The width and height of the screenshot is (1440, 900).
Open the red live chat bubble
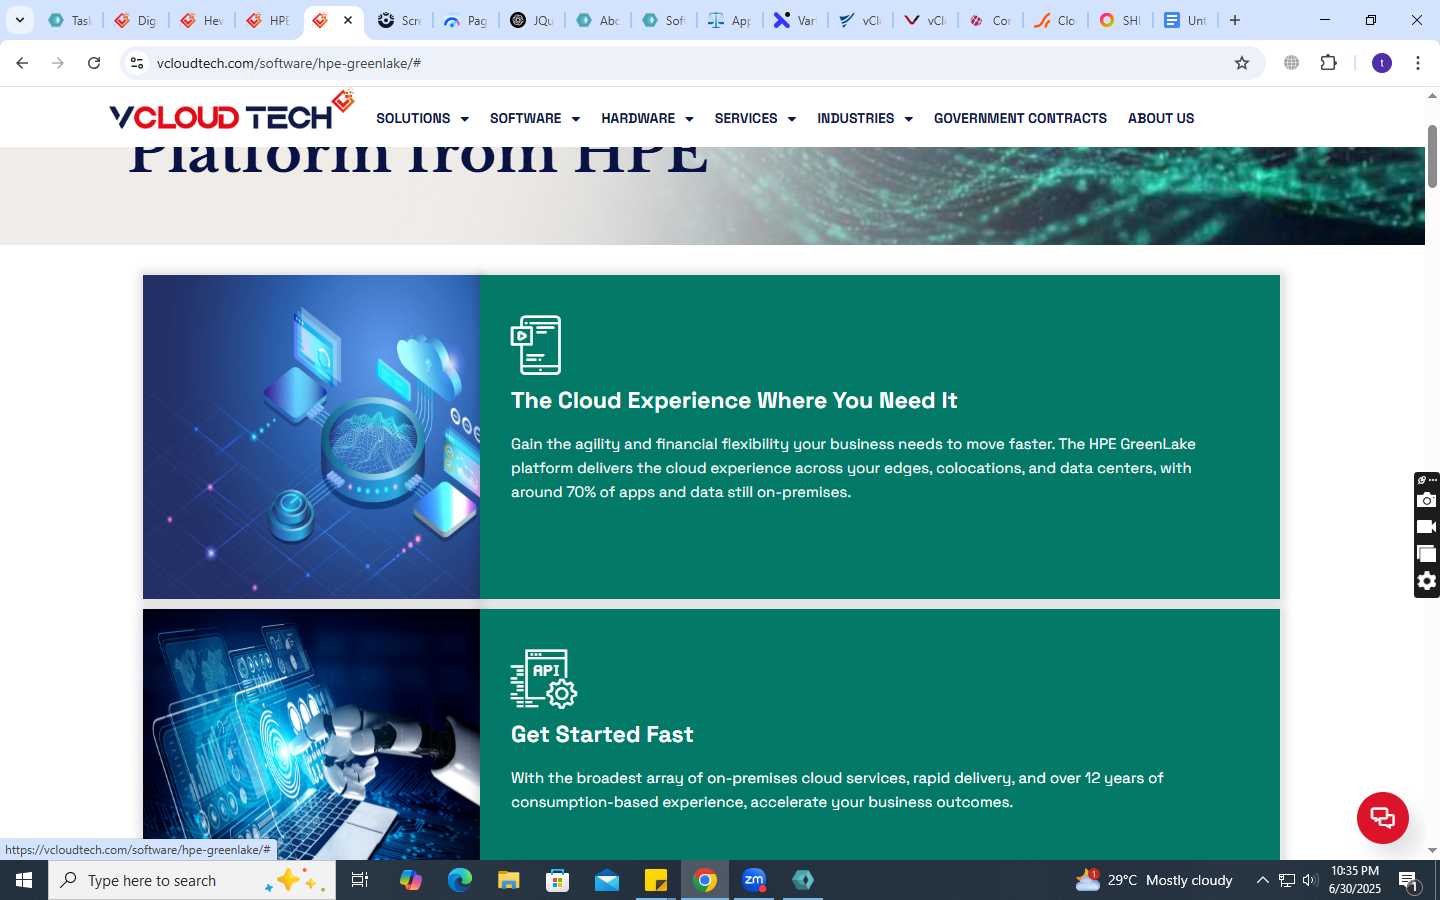tap(1382, 817)
